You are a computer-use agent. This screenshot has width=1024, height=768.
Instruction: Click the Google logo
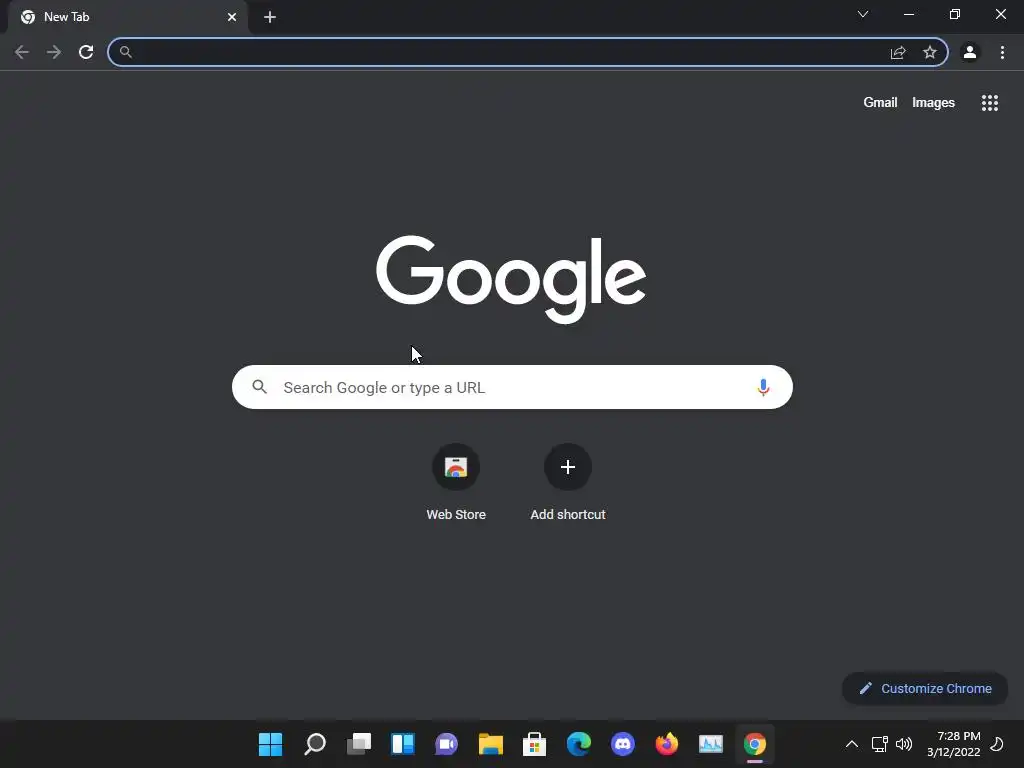coord(511,279)
